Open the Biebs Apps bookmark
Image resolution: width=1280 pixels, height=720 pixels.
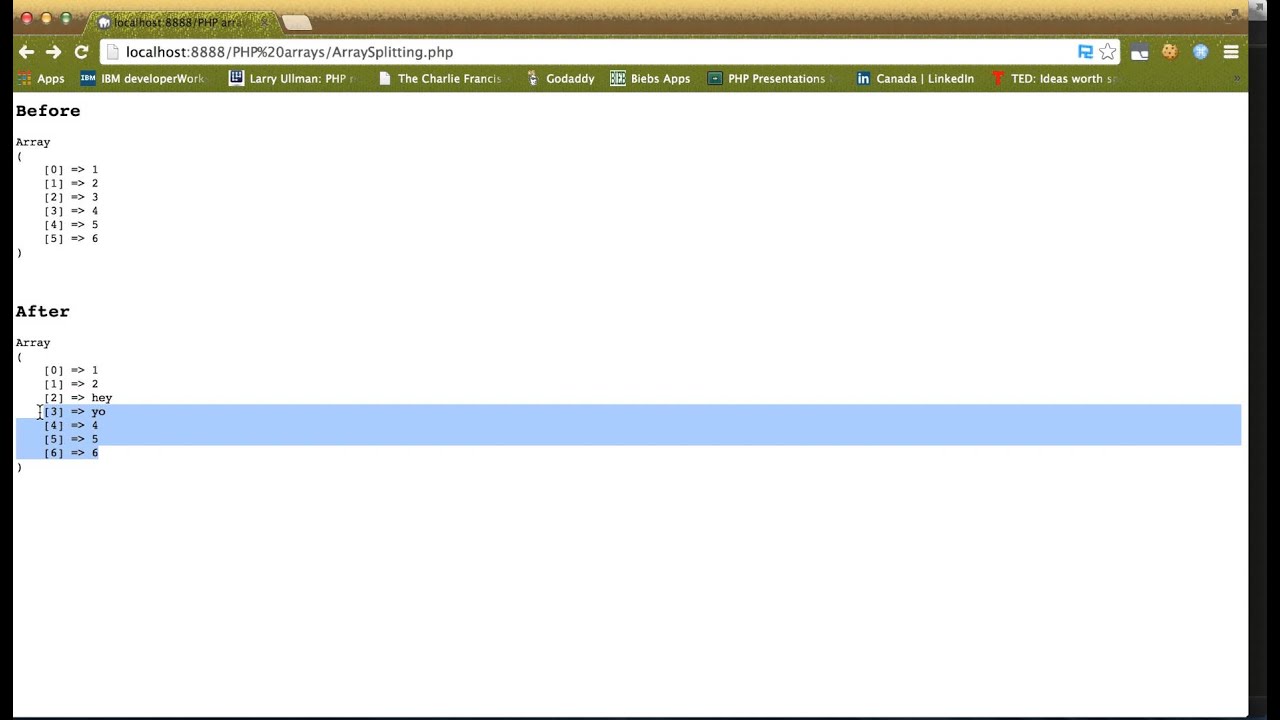(x=650, y=79)
